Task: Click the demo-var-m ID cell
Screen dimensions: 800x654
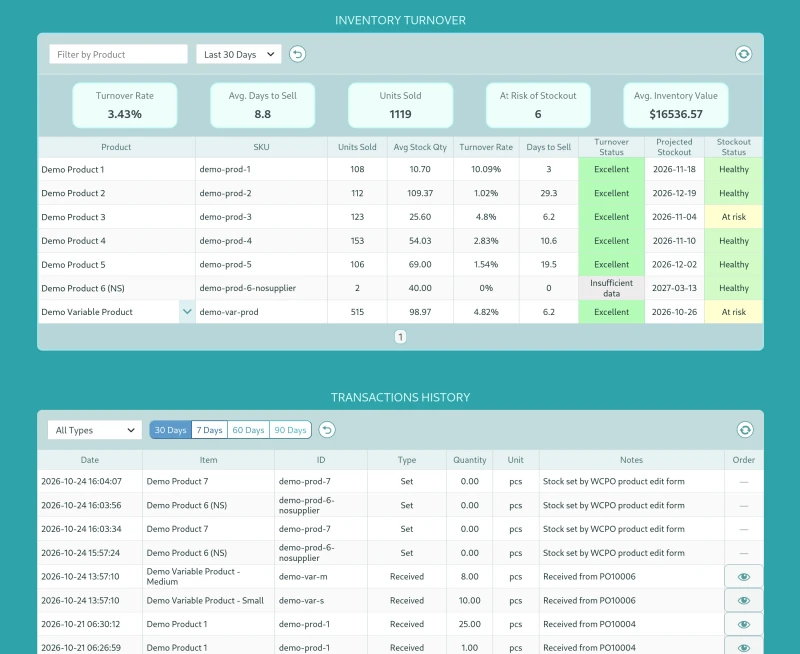Action: coord(321,576)
